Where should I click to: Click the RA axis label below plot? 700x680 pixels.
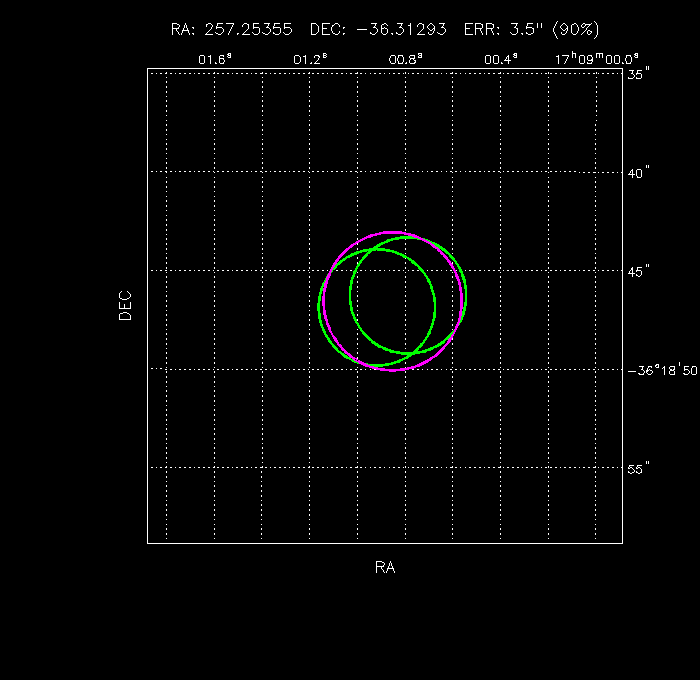tap(385, 568)
